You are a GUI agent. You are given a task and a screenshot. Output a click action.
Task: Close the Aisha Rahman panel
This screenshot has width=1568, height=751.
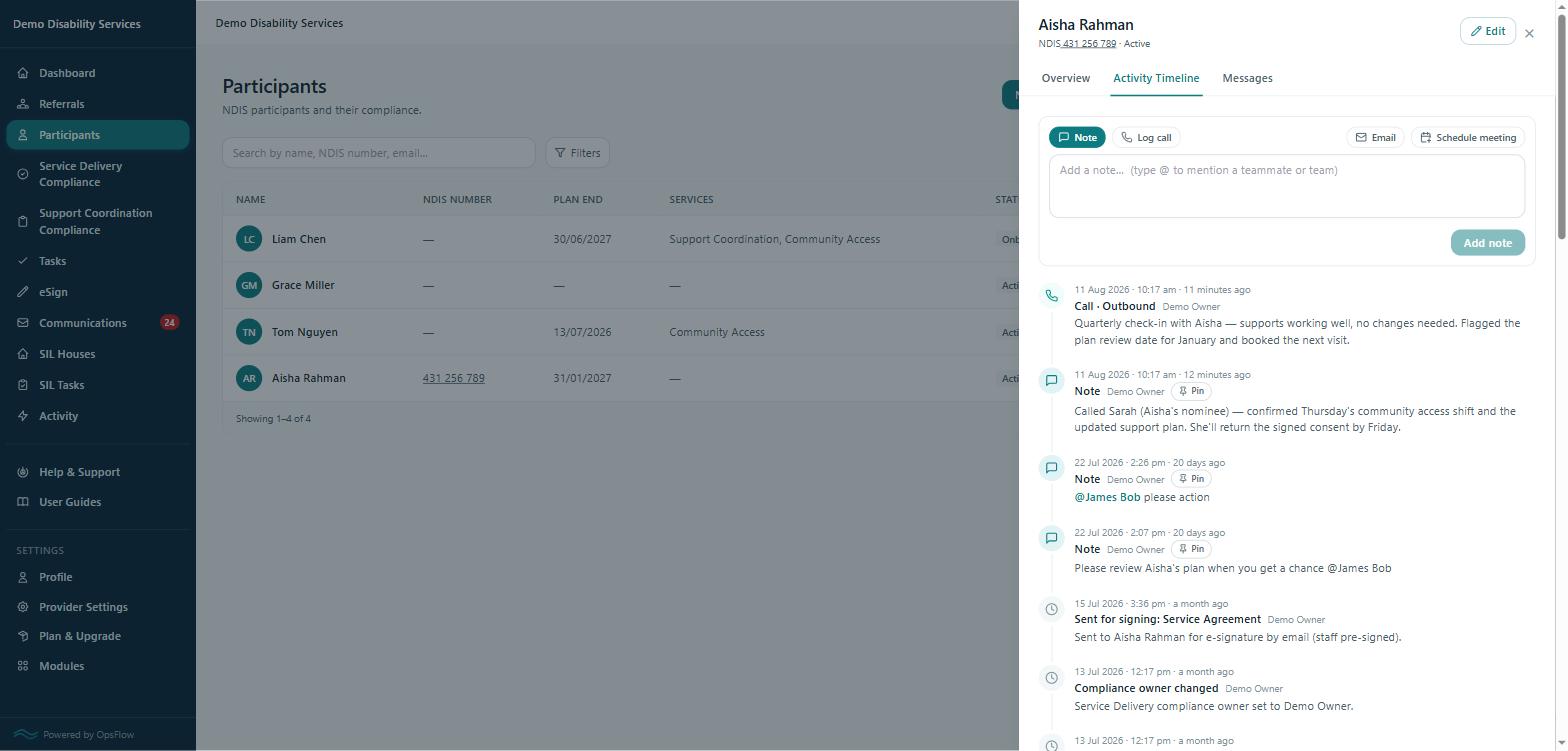(1529, 33)
